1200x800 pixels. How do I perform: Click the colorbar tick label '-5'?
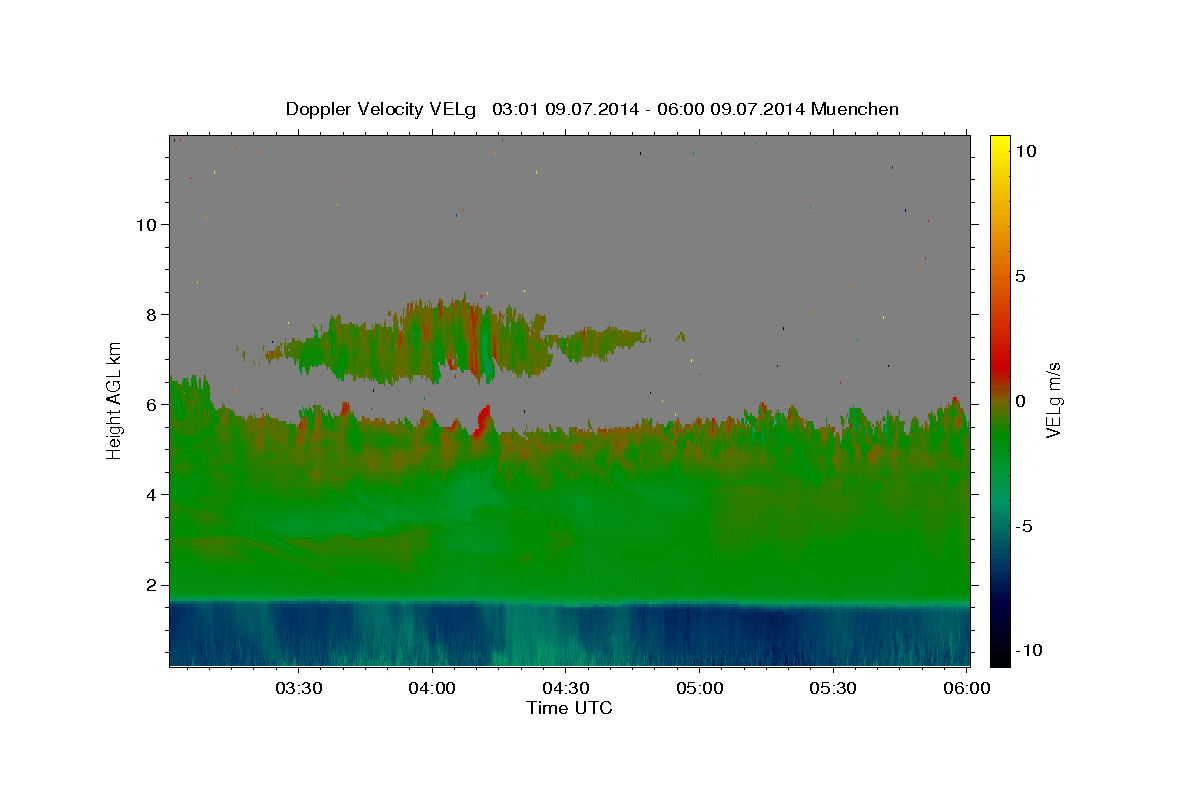click(1025, 526)
